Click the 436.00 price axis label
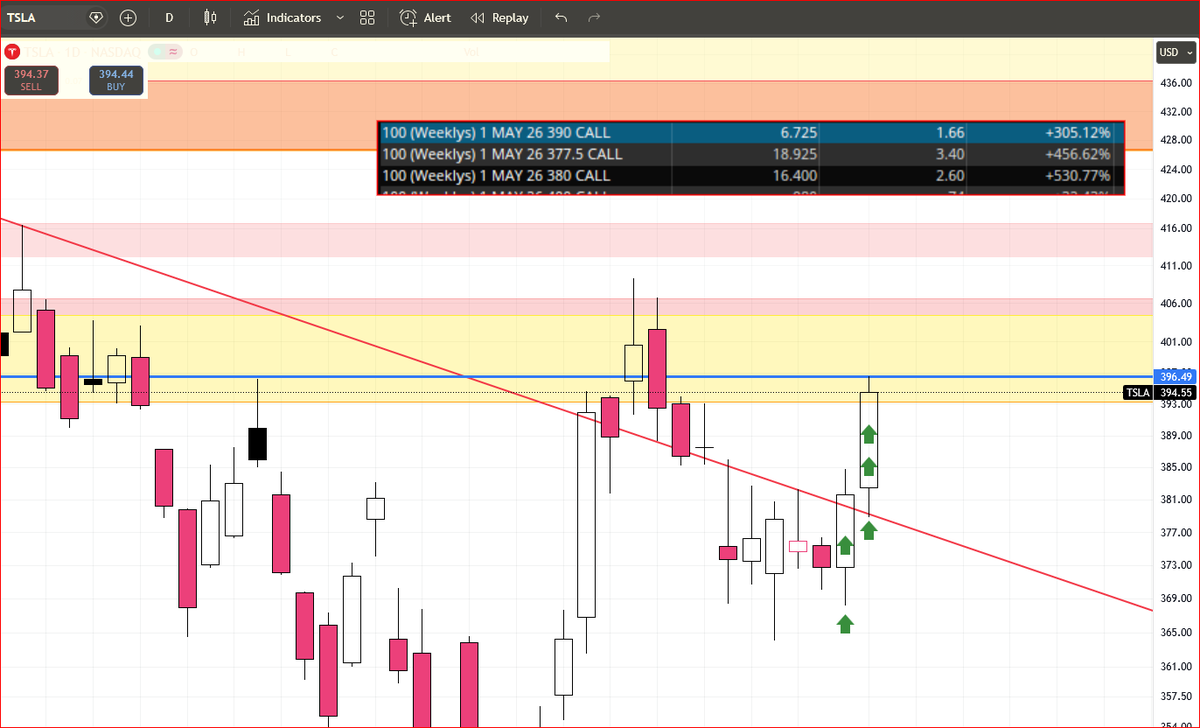 [1174, 83]
